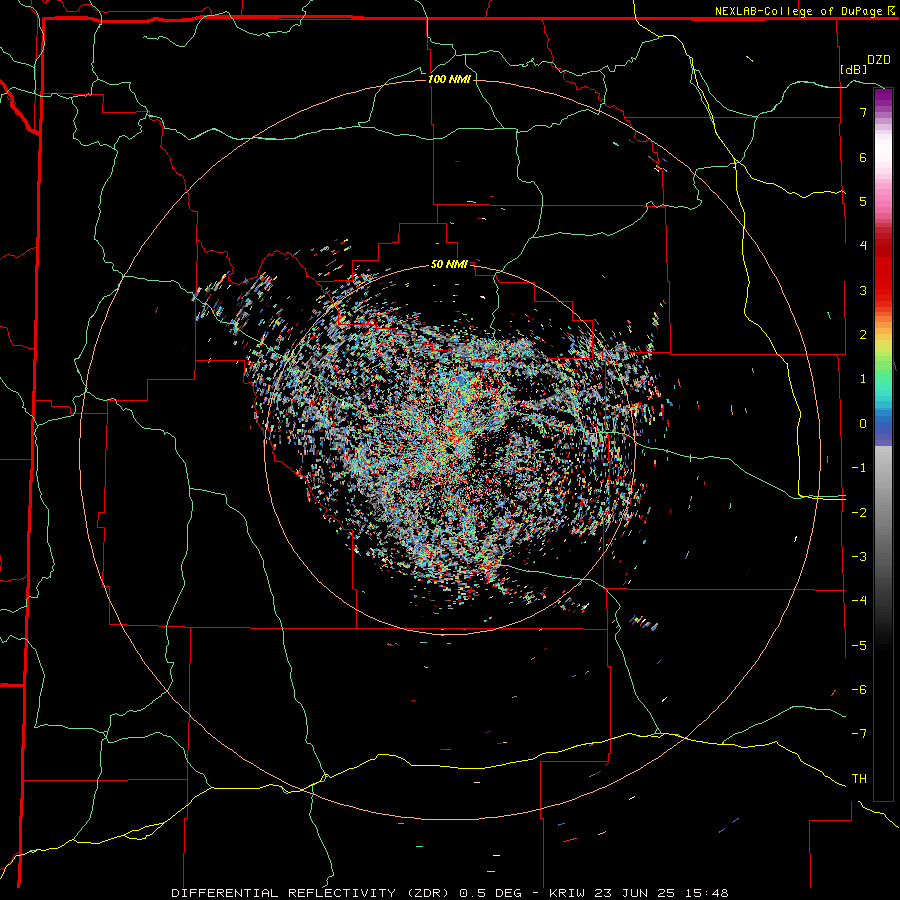Click the TH label under the scale
The image size is (900, 900).
[859, 779]
